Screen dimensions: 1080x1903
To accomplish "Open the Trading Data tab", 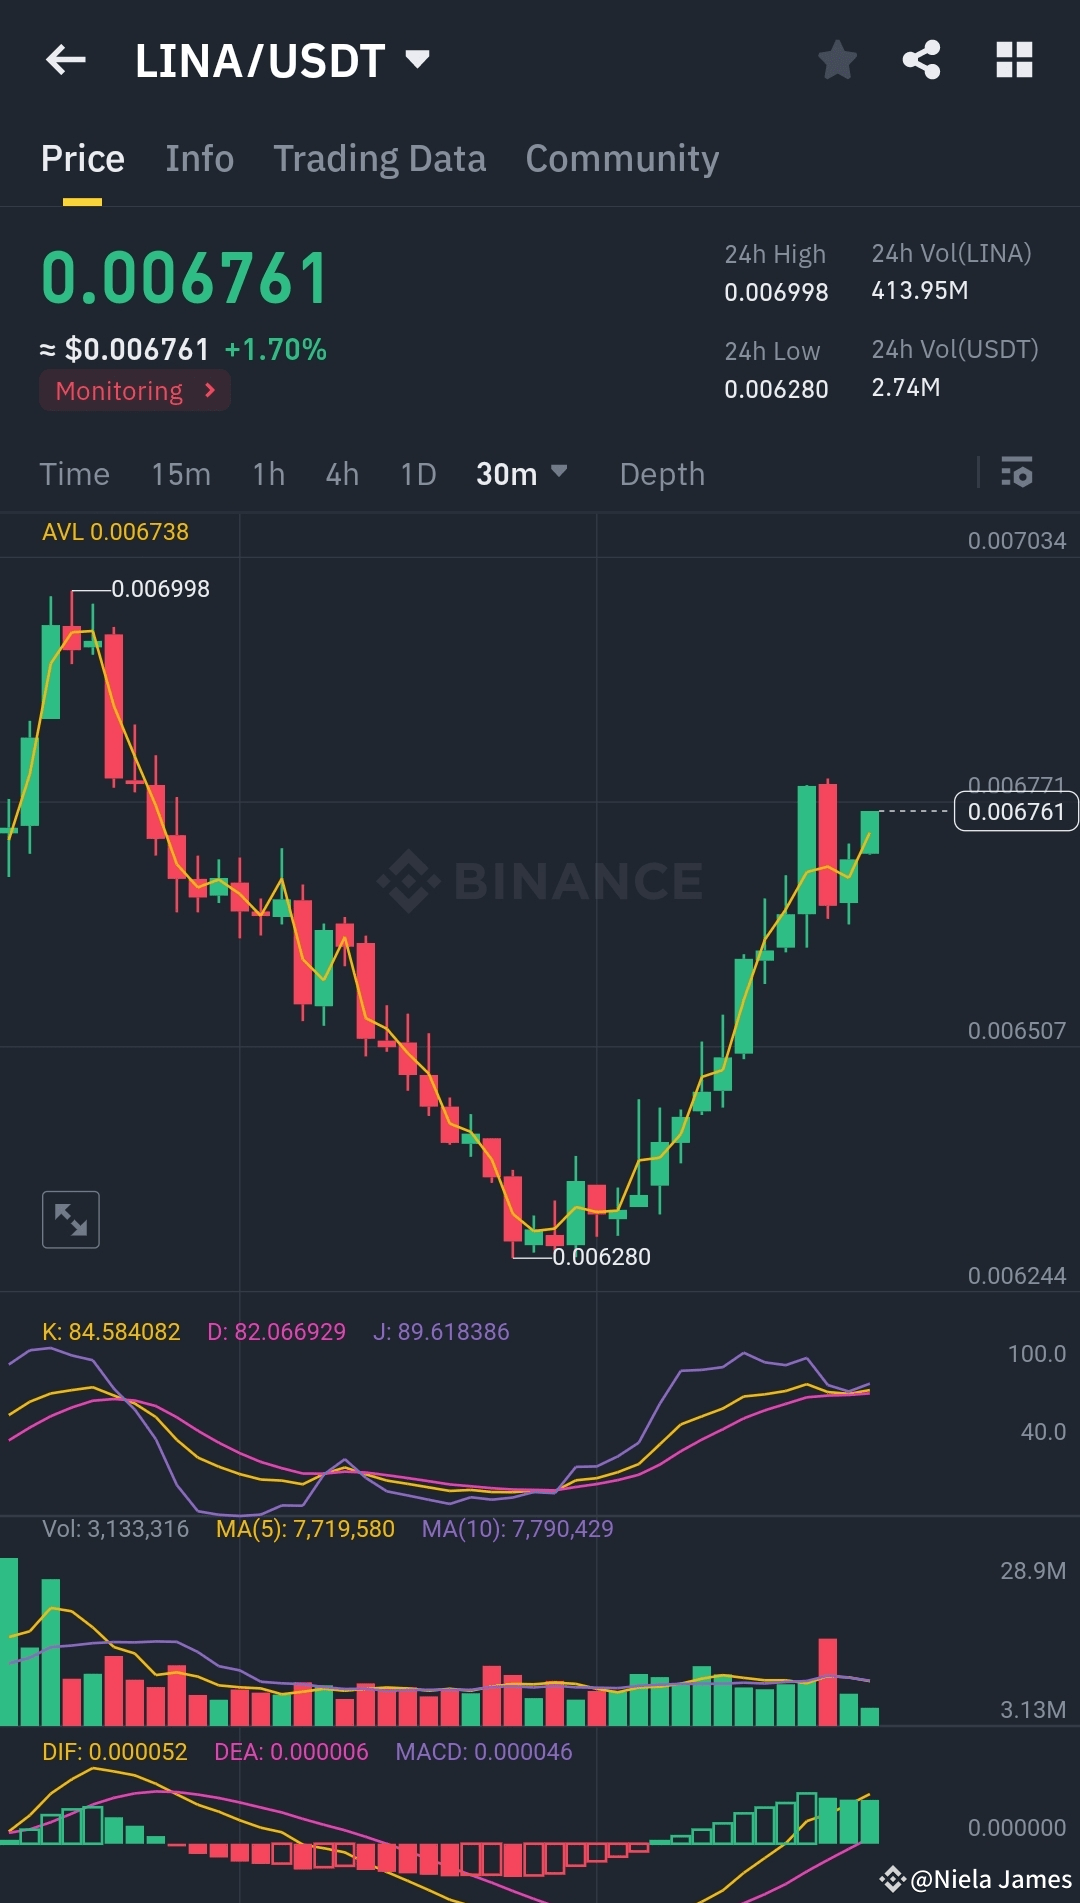I will [380, 159].
